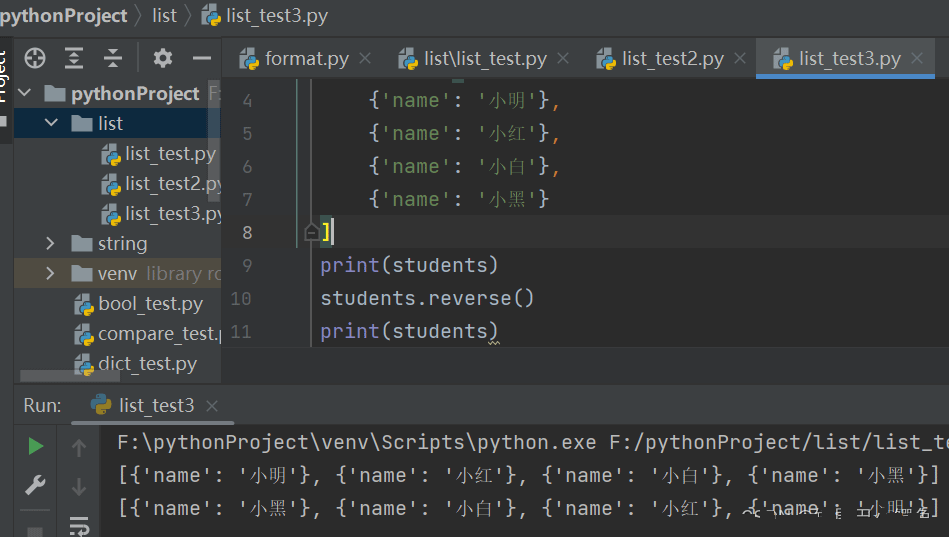Image resolution: width=949 pixels, height=537 pixels.
Task: Hide the project panel with minus icon
Action: (202, 58)
